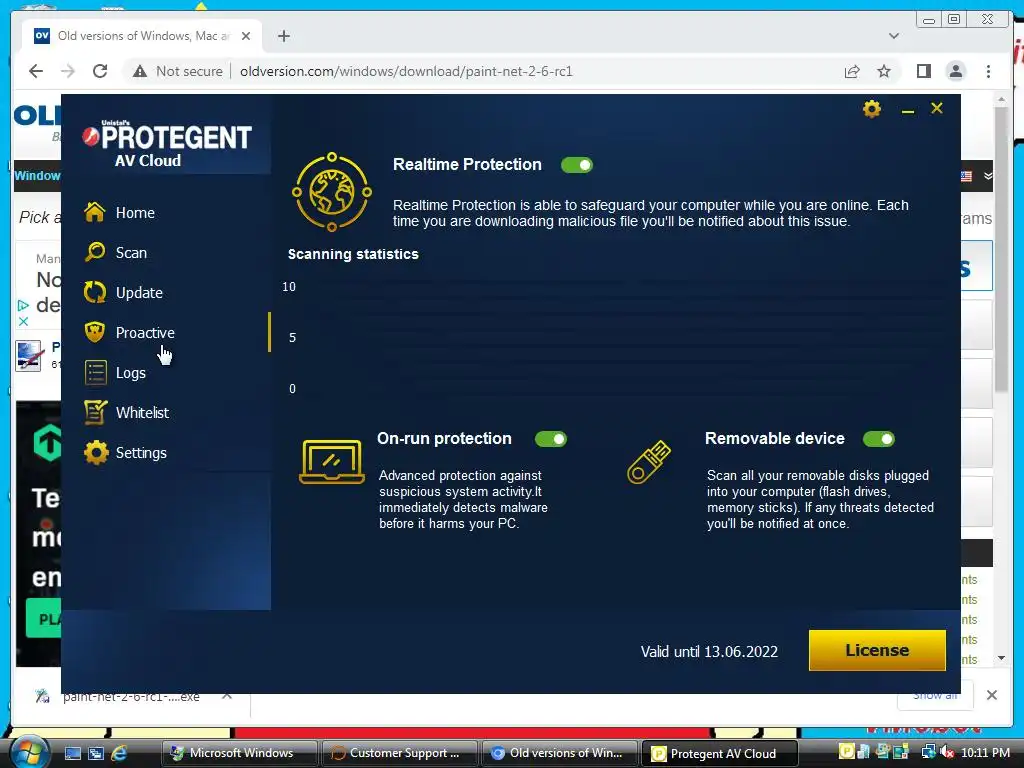The image size is (1024, 768).
Task: Select the Settings menu item
Action: point(141,453)
